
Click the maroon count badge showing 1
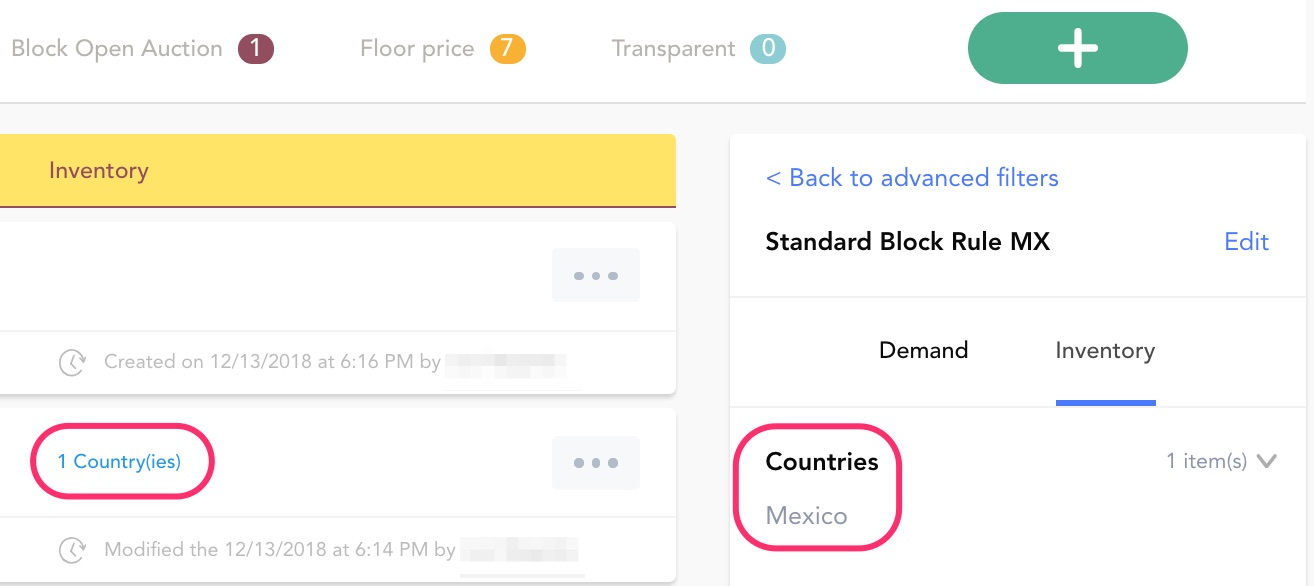coord(256,48)
